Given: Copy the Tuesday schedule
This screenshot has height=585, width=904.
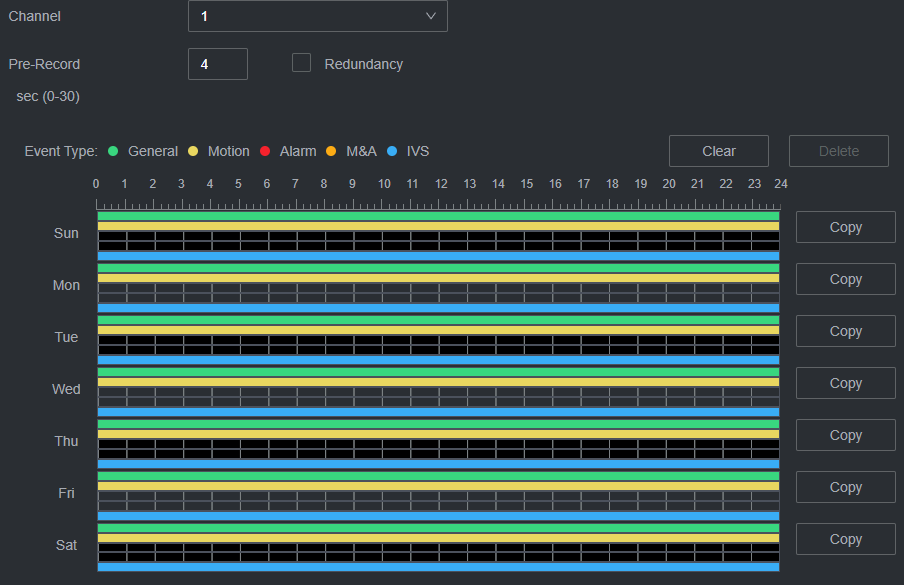Looking at the screenshot, I should pyautogui.click(x=845, y=331).
